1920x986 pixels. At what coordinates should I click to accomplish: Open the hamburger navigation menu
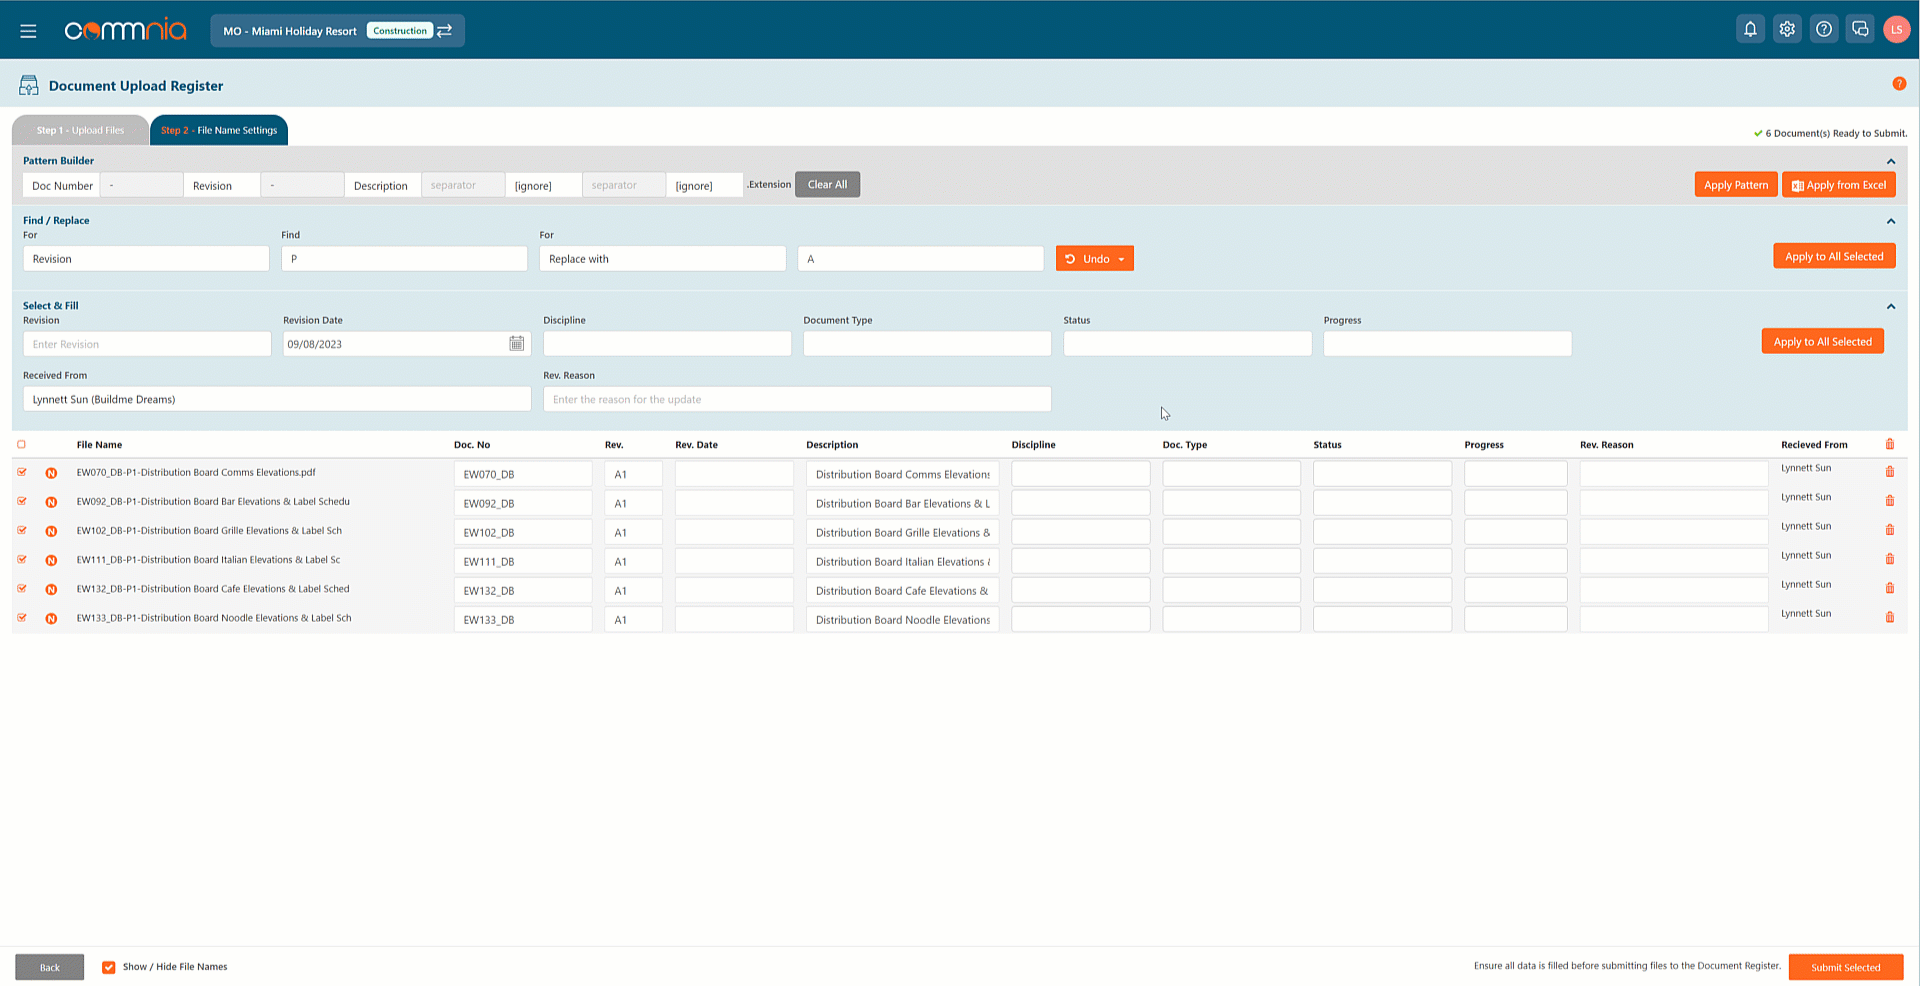[x=28, y=31]
